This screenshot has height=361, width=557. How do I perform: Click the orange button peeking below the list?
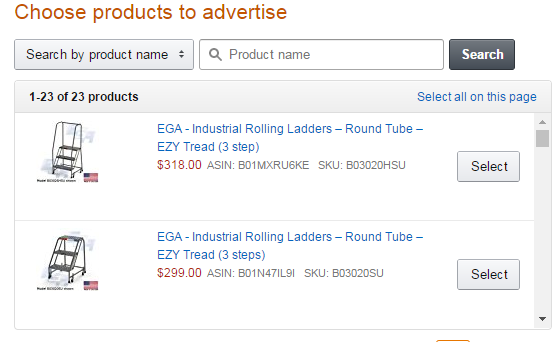tap(453, 341)
